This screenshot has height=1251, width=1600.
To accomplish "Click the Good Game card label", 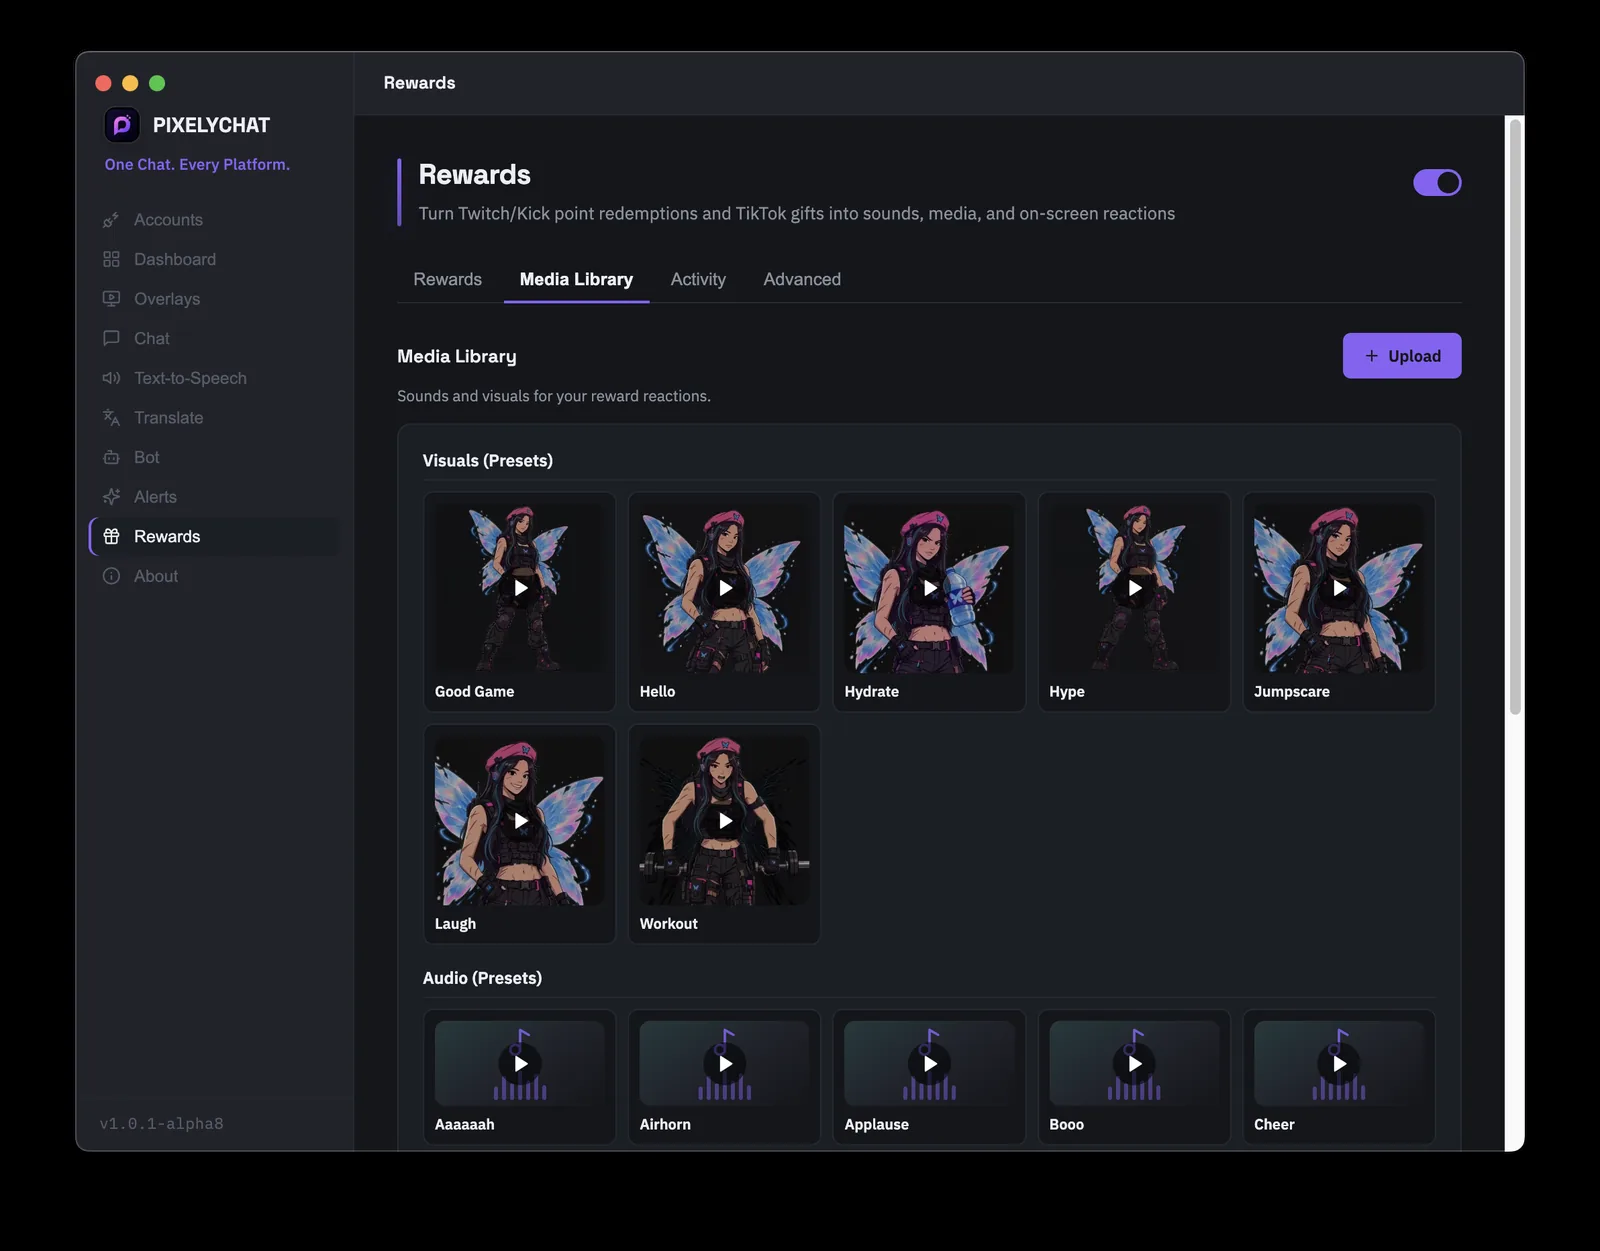I will click(x=474, y=691).
